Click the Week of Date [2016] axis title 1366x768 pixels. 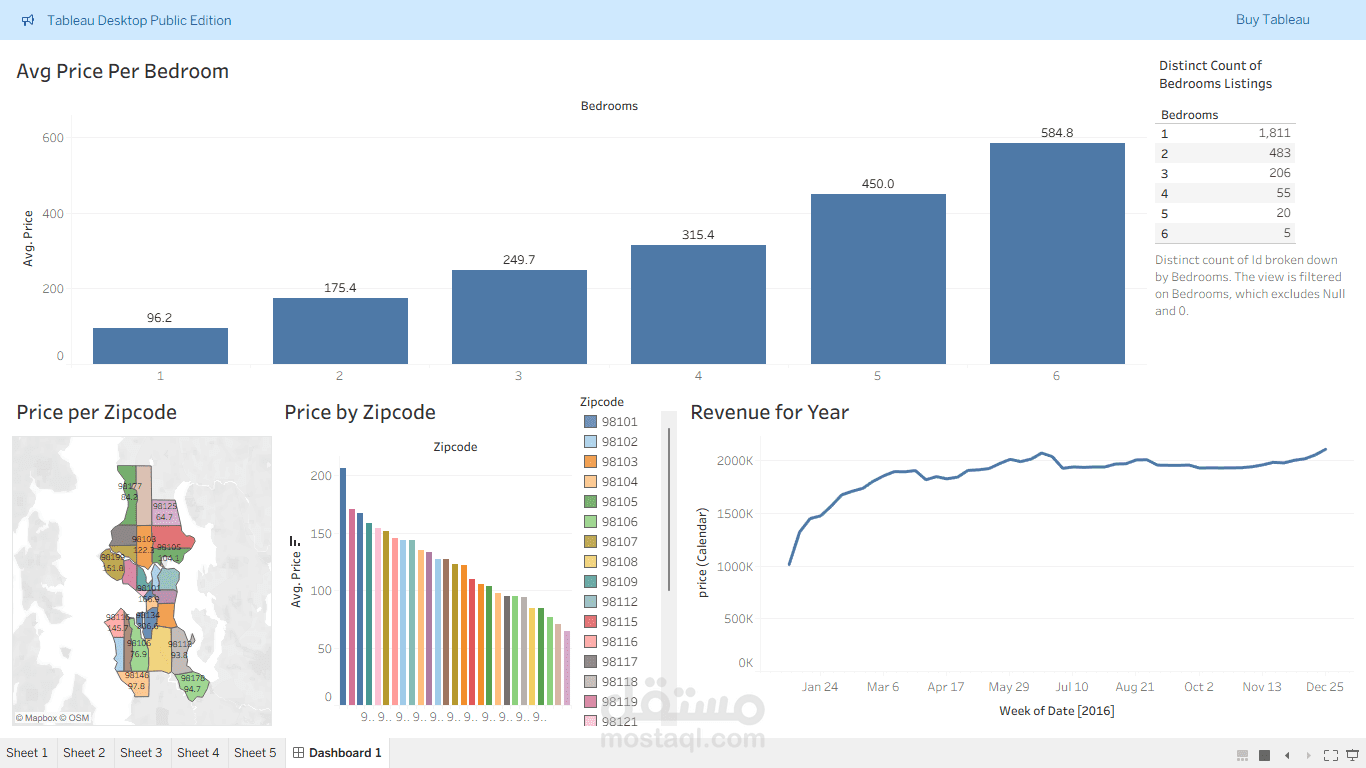click(1056, 711)
